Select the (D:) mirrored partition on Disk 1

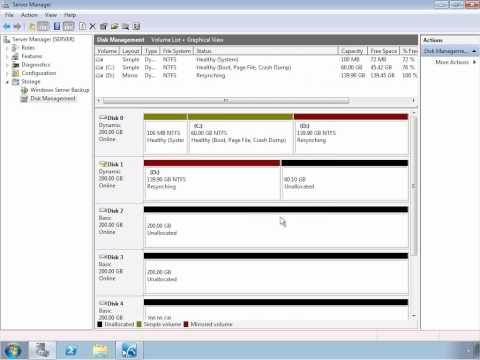point(212,180)
